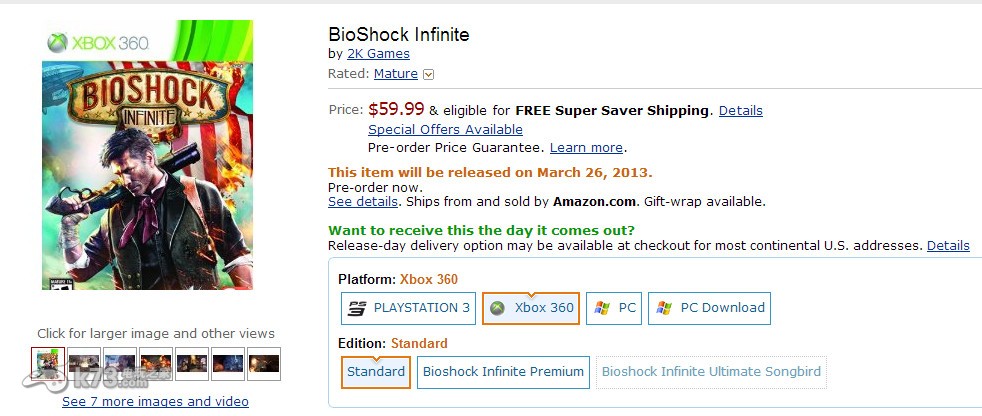Choose the Xbox 360 platform button
982x416 pixels.
pyautogui.click(x=531, y=308)
